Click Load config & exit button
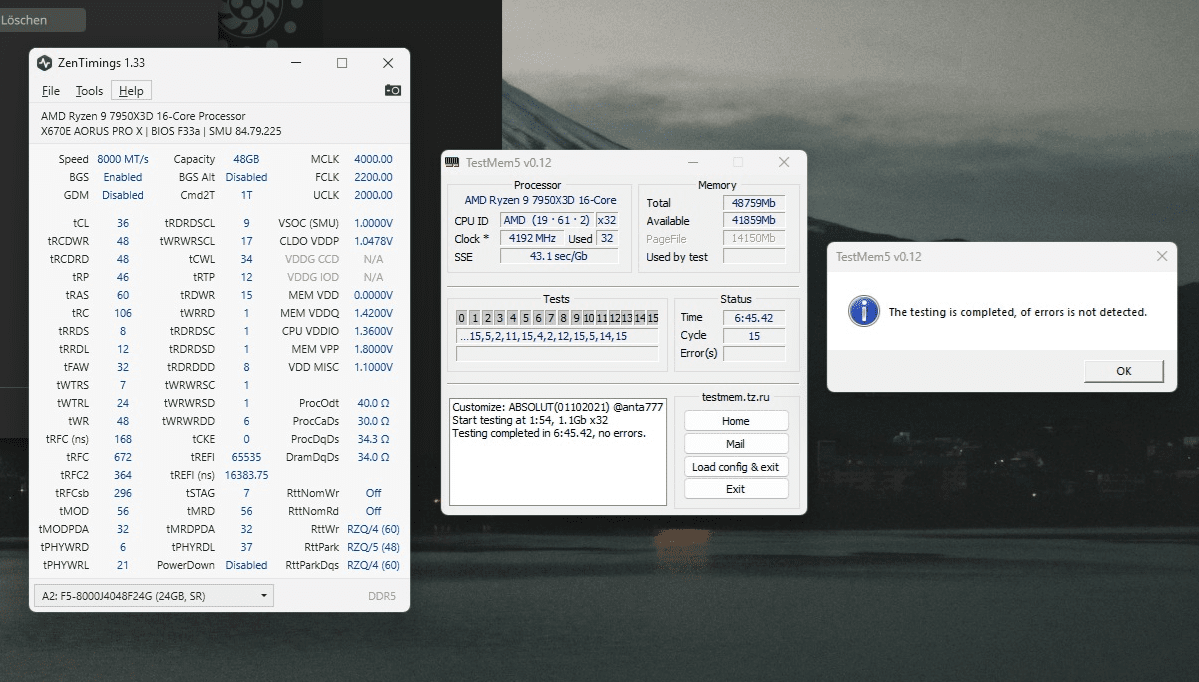The height and width of the screenshot is (682, 1199). 736,466
